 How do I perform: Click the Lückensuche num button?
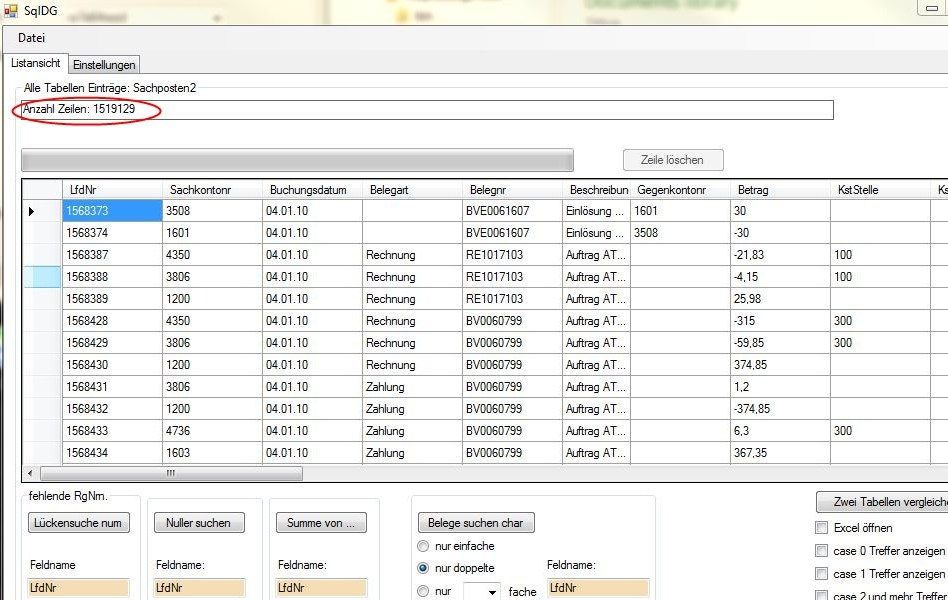click(78, 523)
